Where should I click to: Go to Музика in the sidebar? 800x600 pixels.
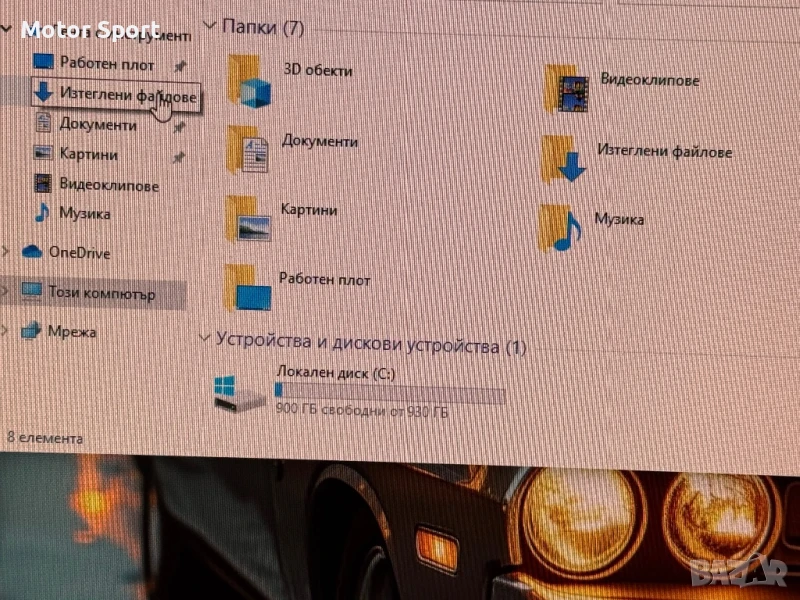[84, 213]
